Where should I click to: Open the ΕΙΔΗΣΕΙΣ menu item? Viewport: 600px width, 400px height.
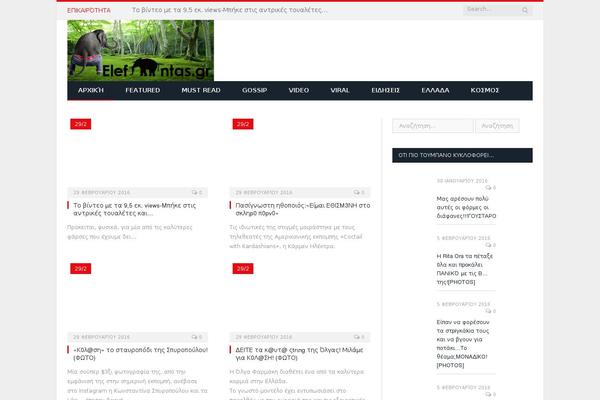pyautogui.click(x=385, y=90)
